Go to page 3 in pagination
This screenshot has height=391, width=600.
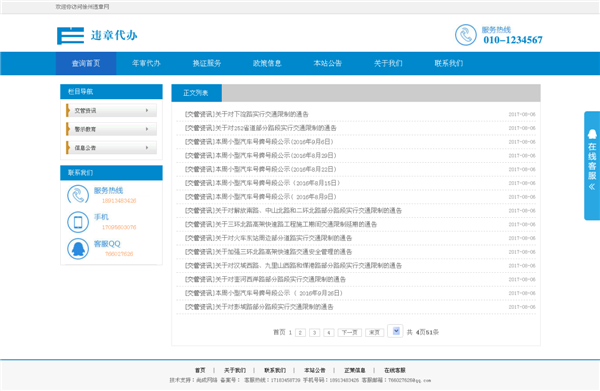[x=315, y=332]
